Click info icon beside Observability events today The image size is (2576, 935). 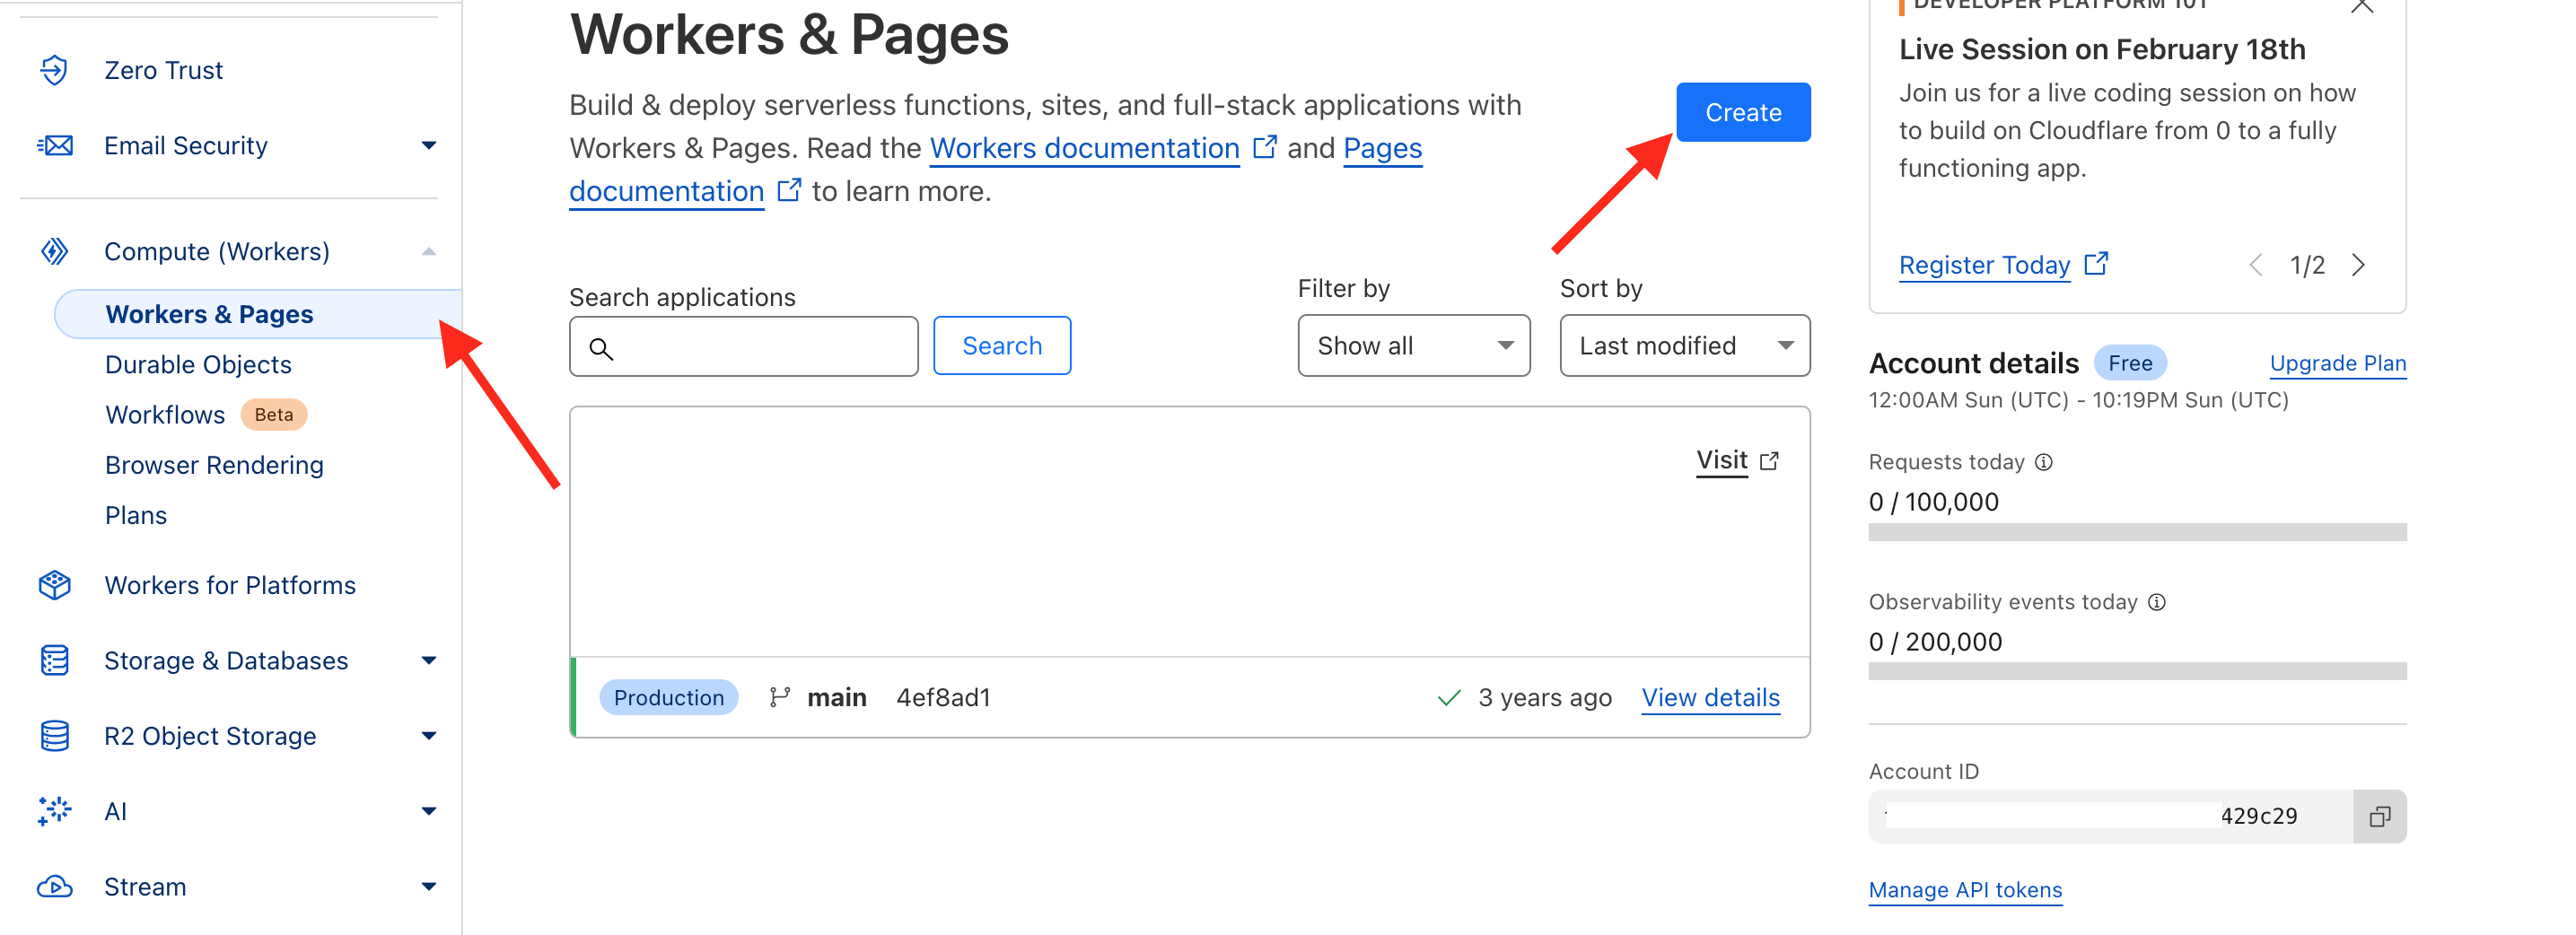pos(2157,602)
